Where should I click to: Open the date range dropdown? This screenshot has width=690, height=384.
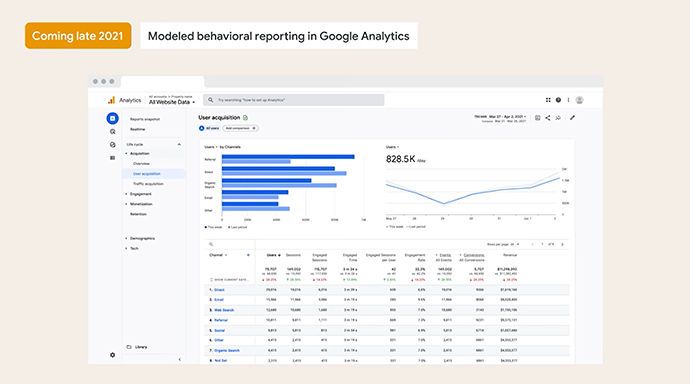pos(500,117)
